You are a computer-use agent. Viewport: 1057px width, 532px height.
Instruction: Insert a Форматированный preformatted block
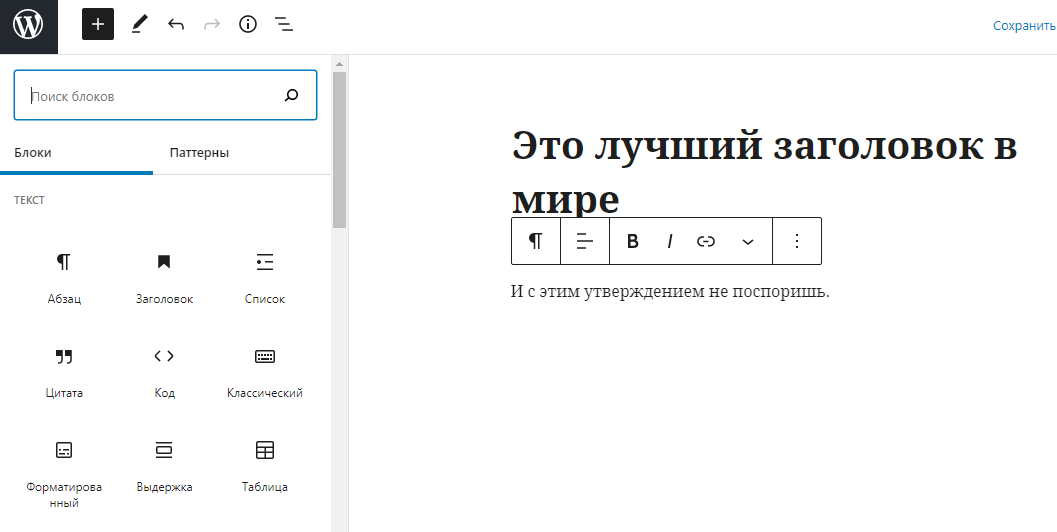(64, 474)
